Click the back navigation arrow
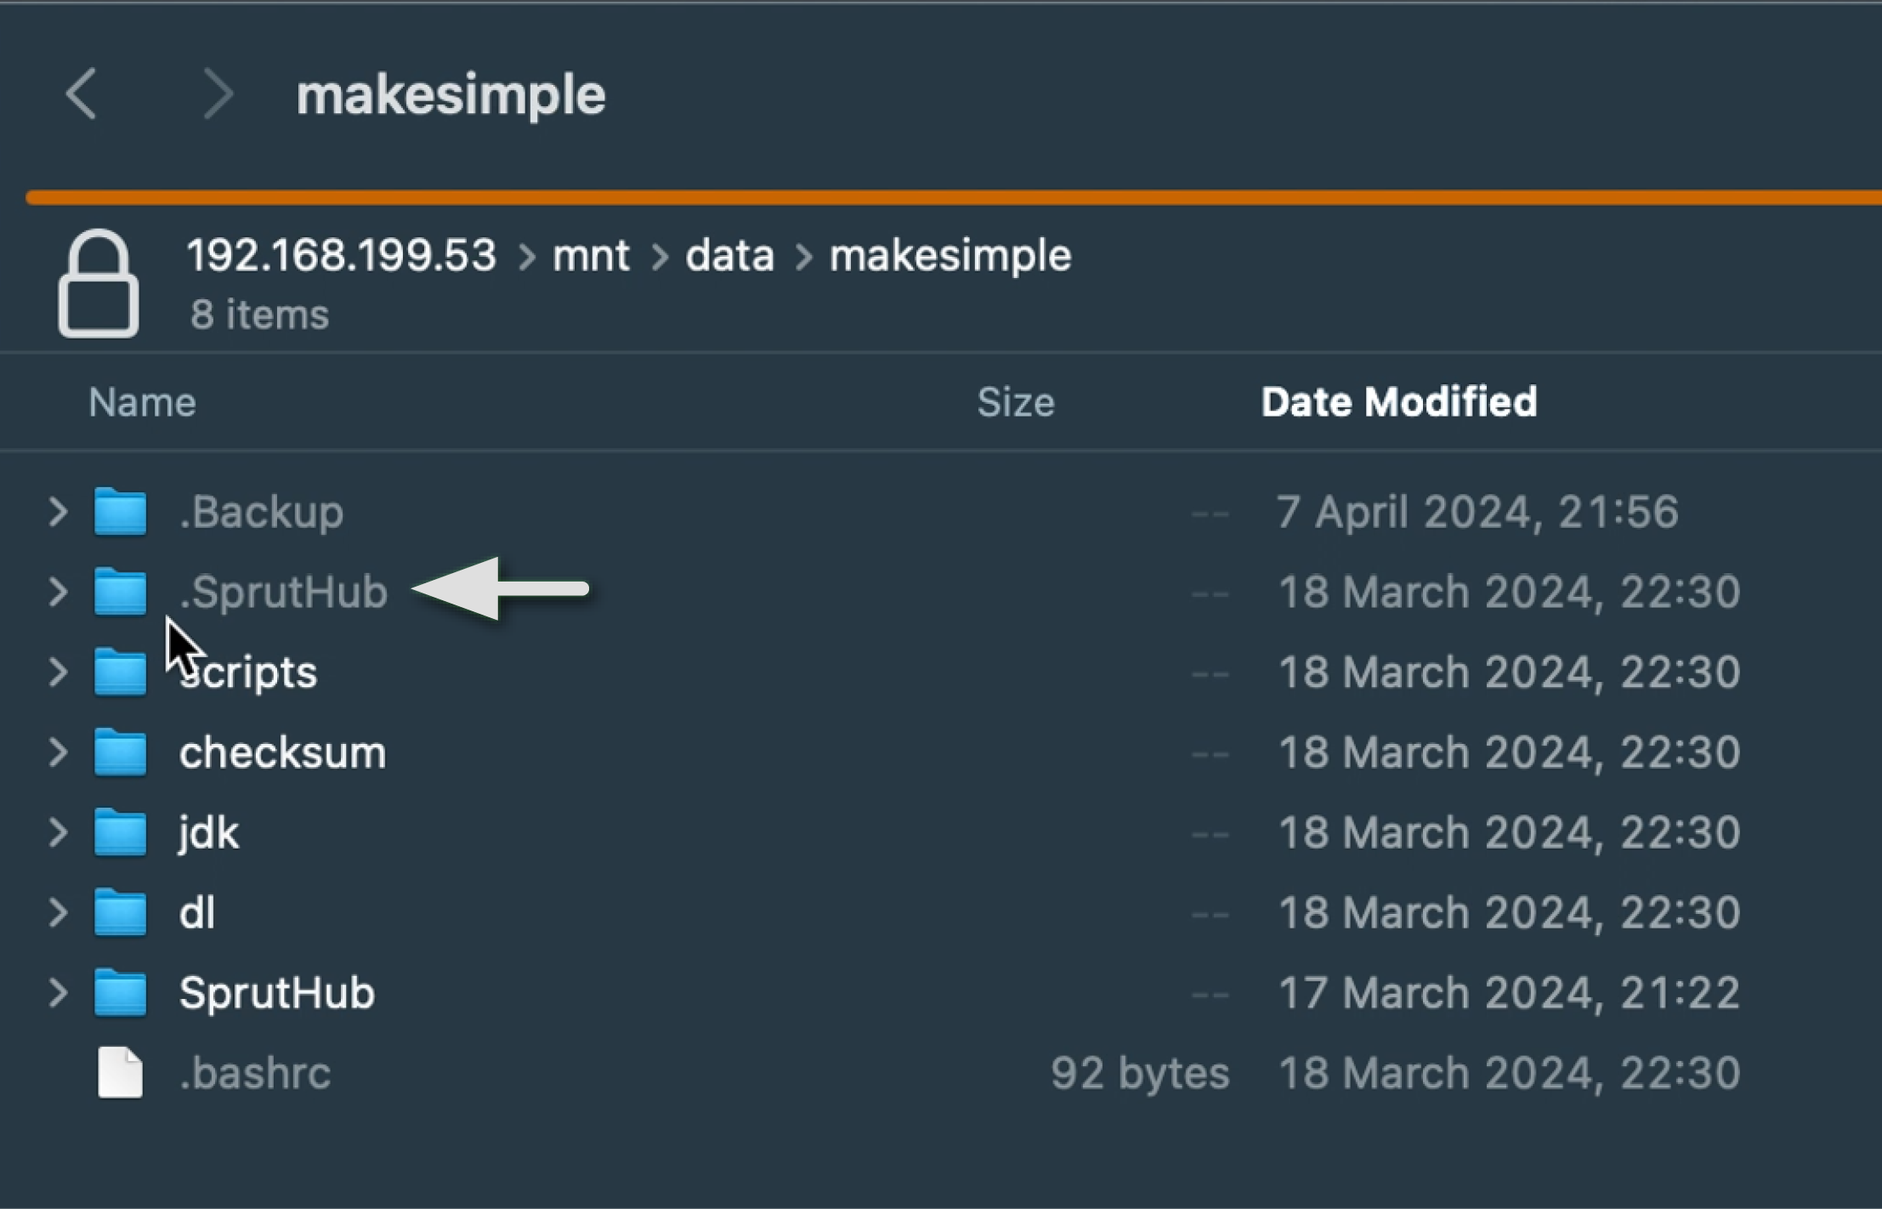1882x1209 pixels. click(x=82, y=95)
